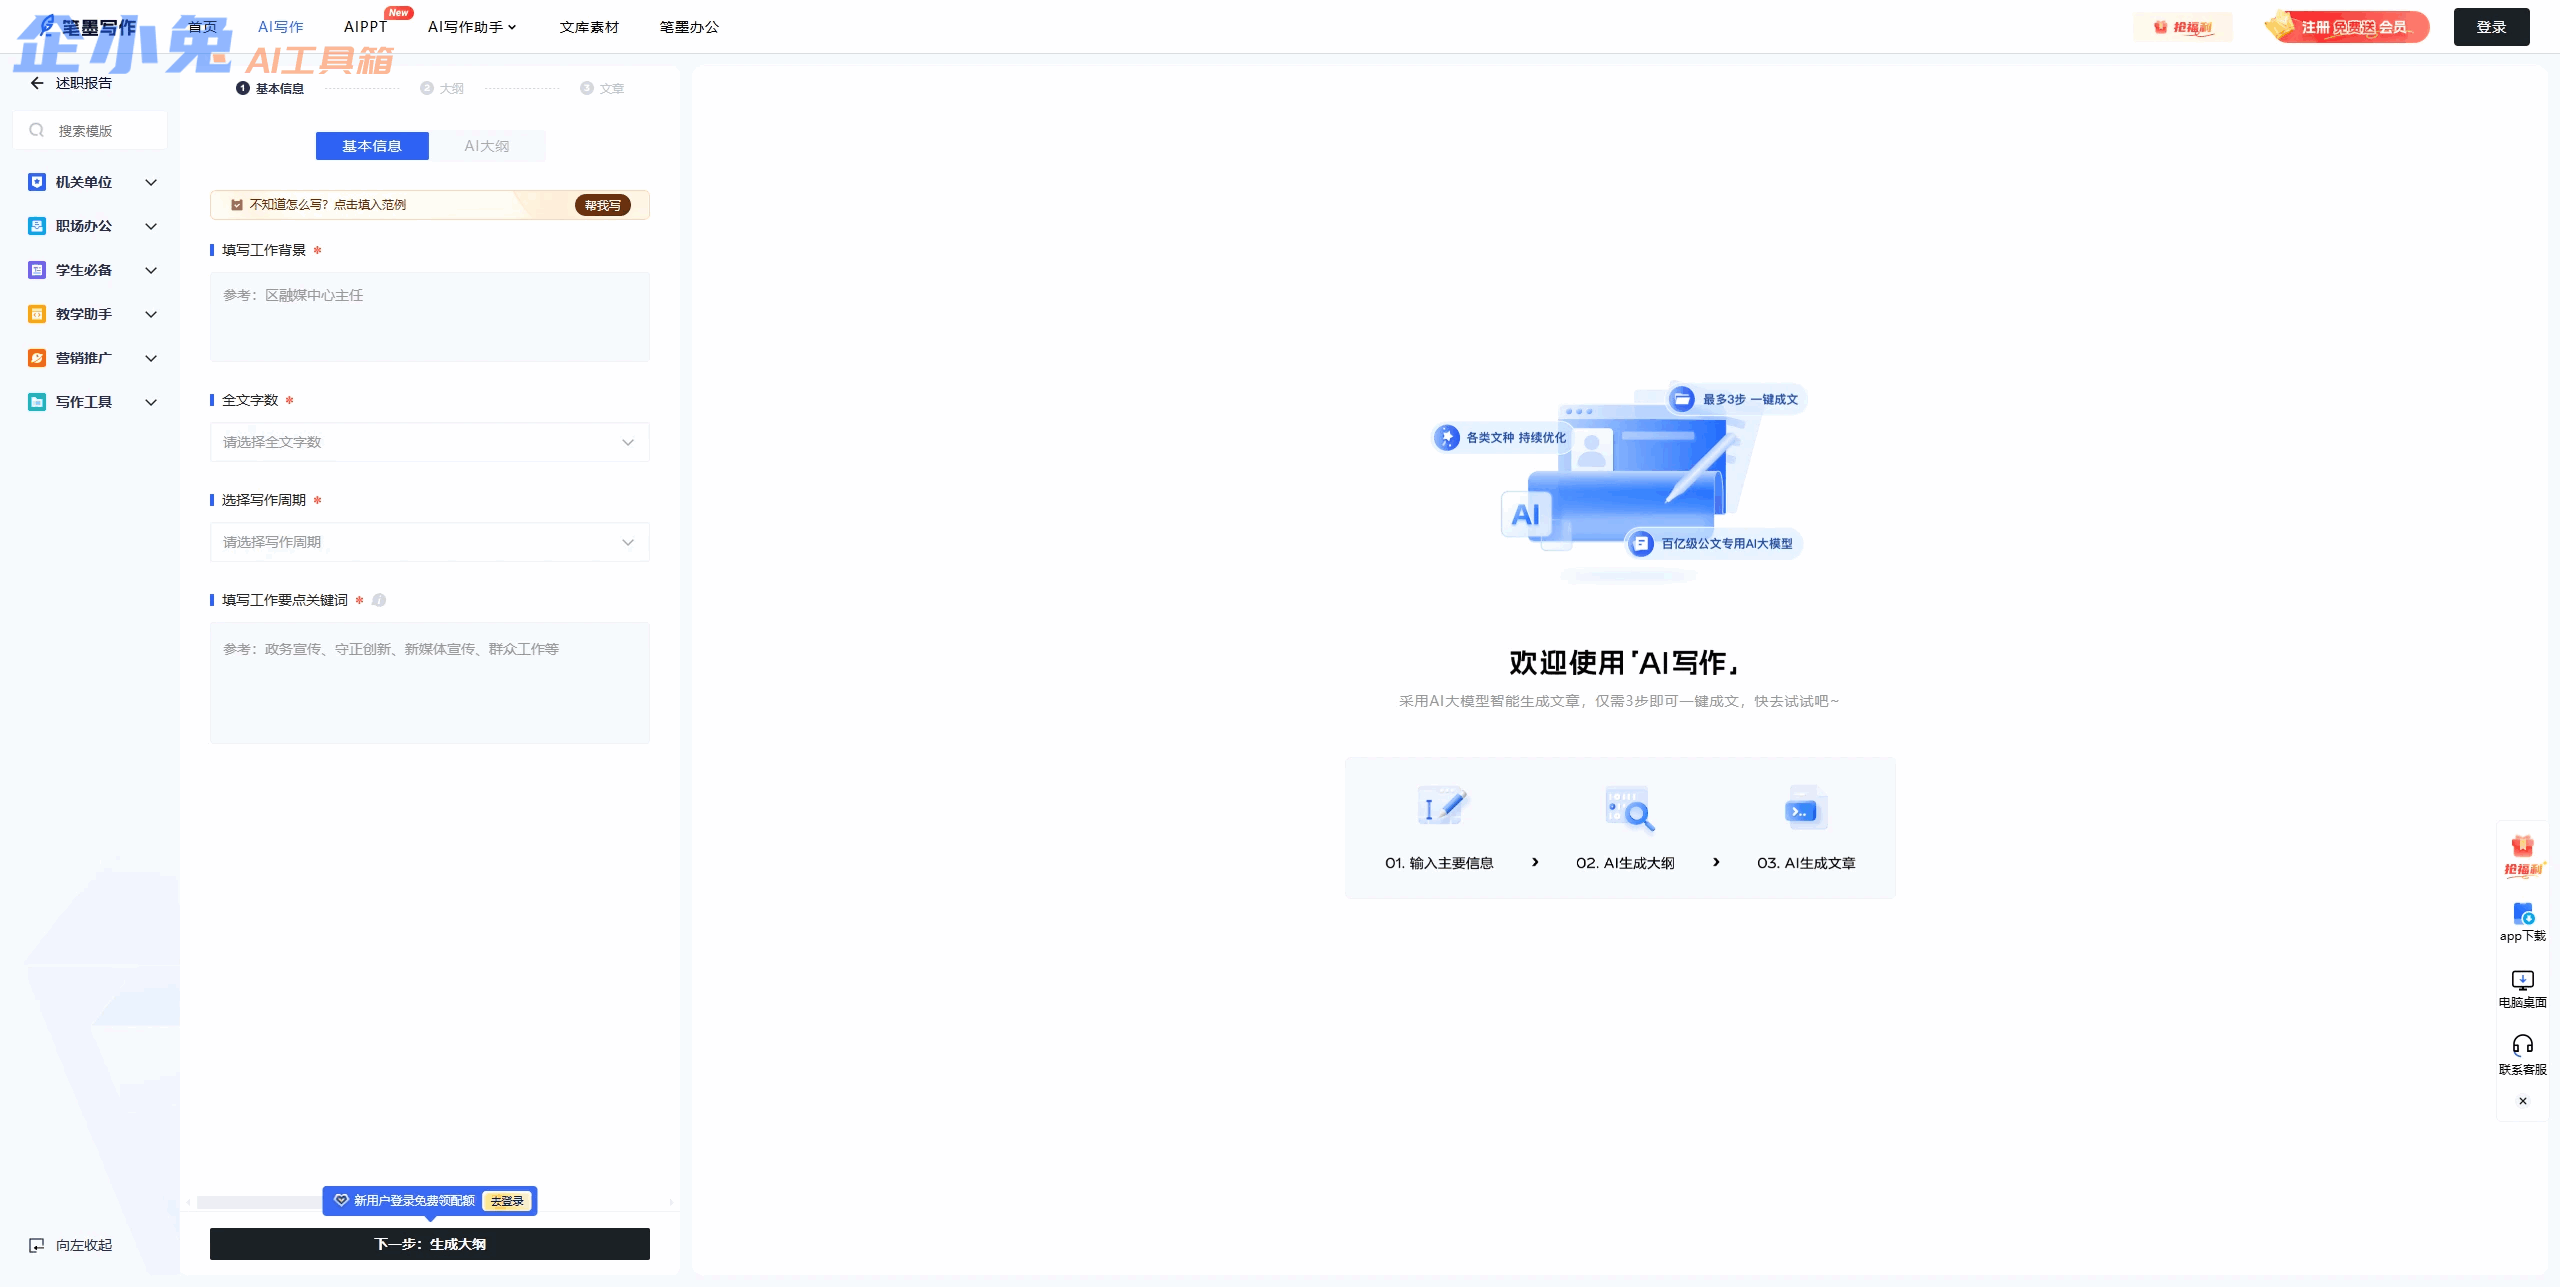Click the 登录 button

tap(2491, 27)
